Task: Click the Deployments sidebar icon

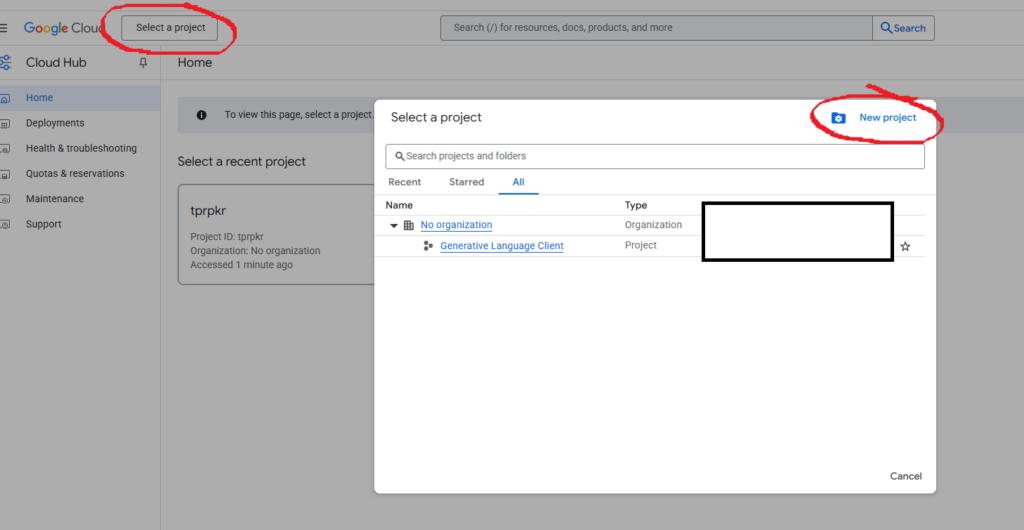Action: pyautogui.click(x=5, y=123)
